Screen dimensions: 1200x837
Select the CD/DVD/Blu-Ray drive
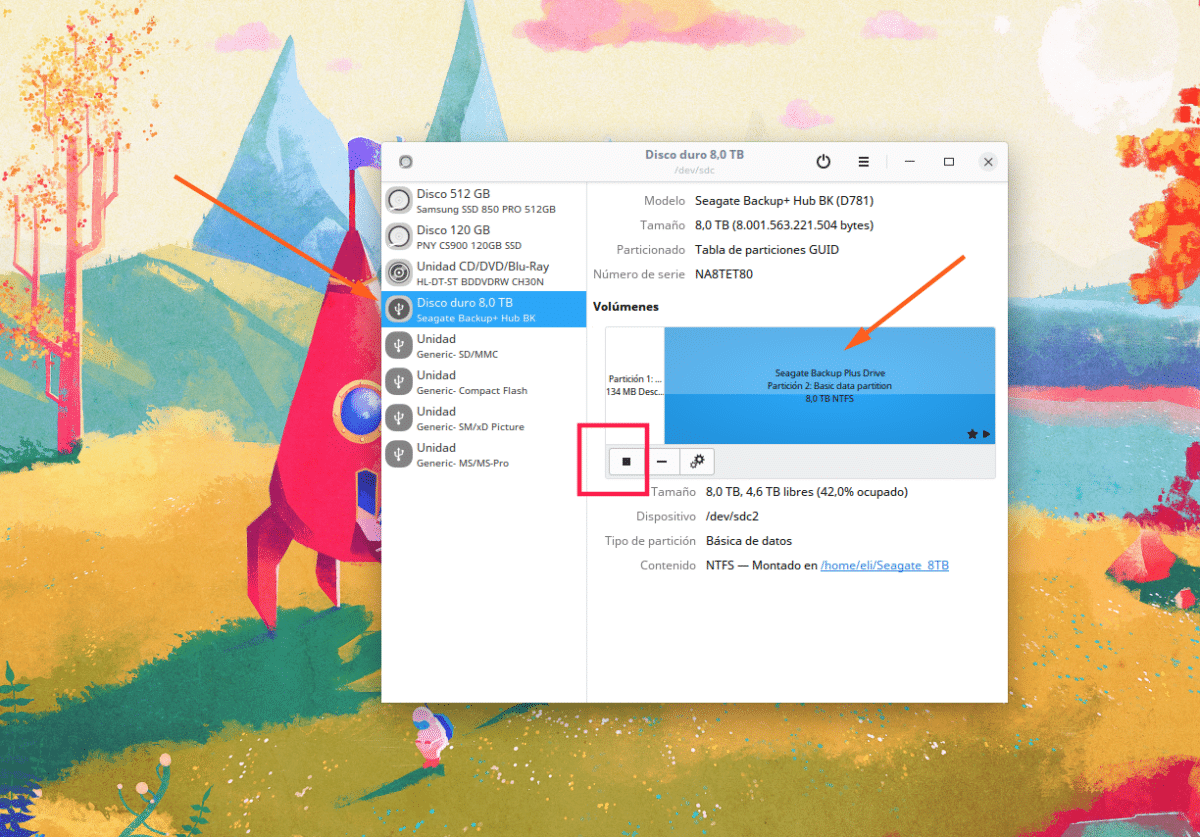pyautogui.click(x=484, y=273)
